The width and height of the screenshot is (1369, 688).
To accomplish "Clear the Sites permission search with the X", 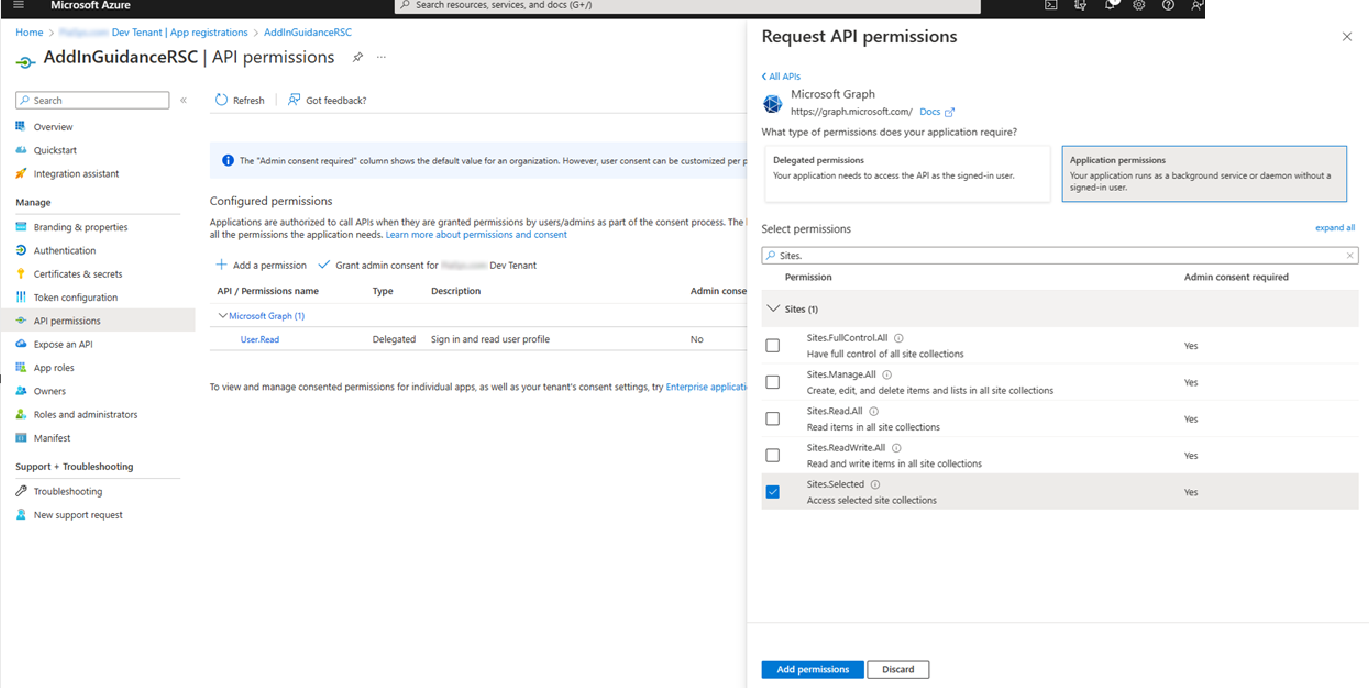I will (1350, 255).
